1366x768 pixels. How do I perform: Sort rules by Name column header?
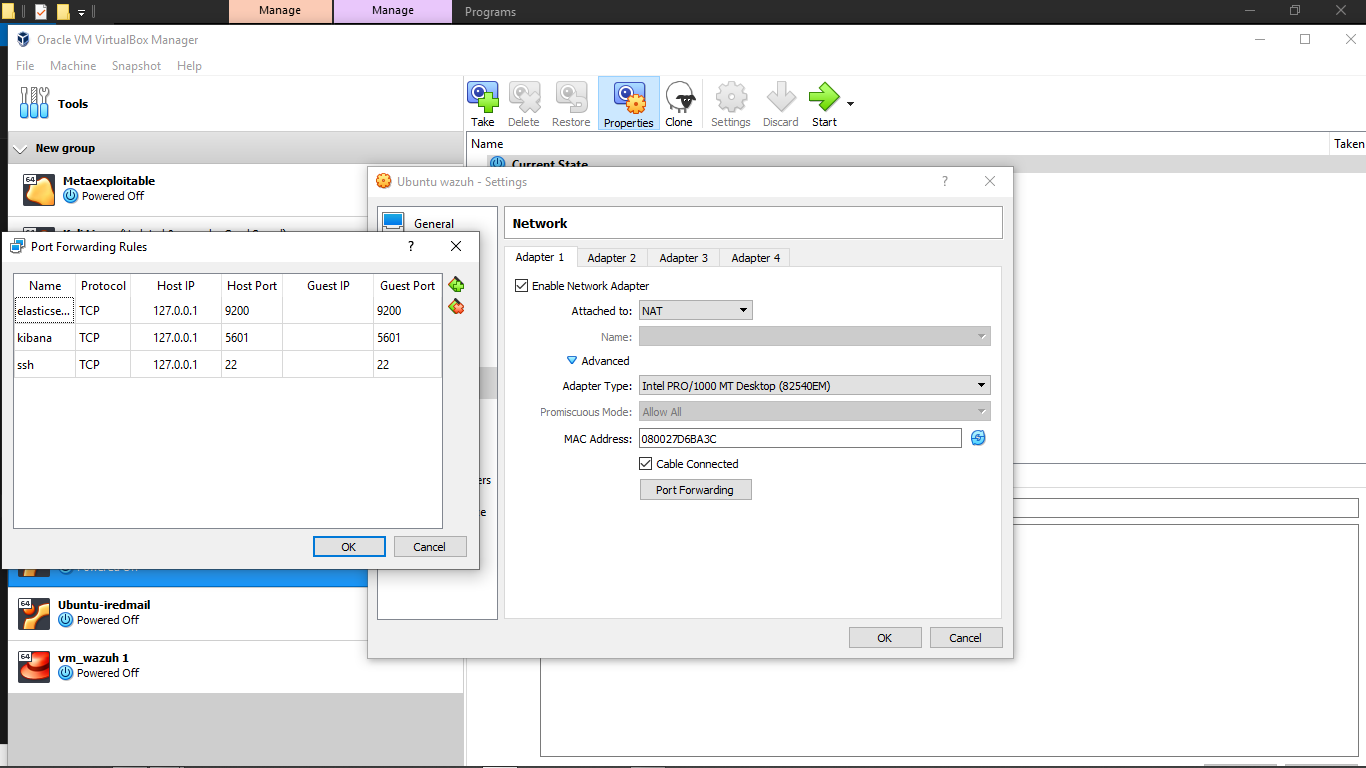pos(45,286)
